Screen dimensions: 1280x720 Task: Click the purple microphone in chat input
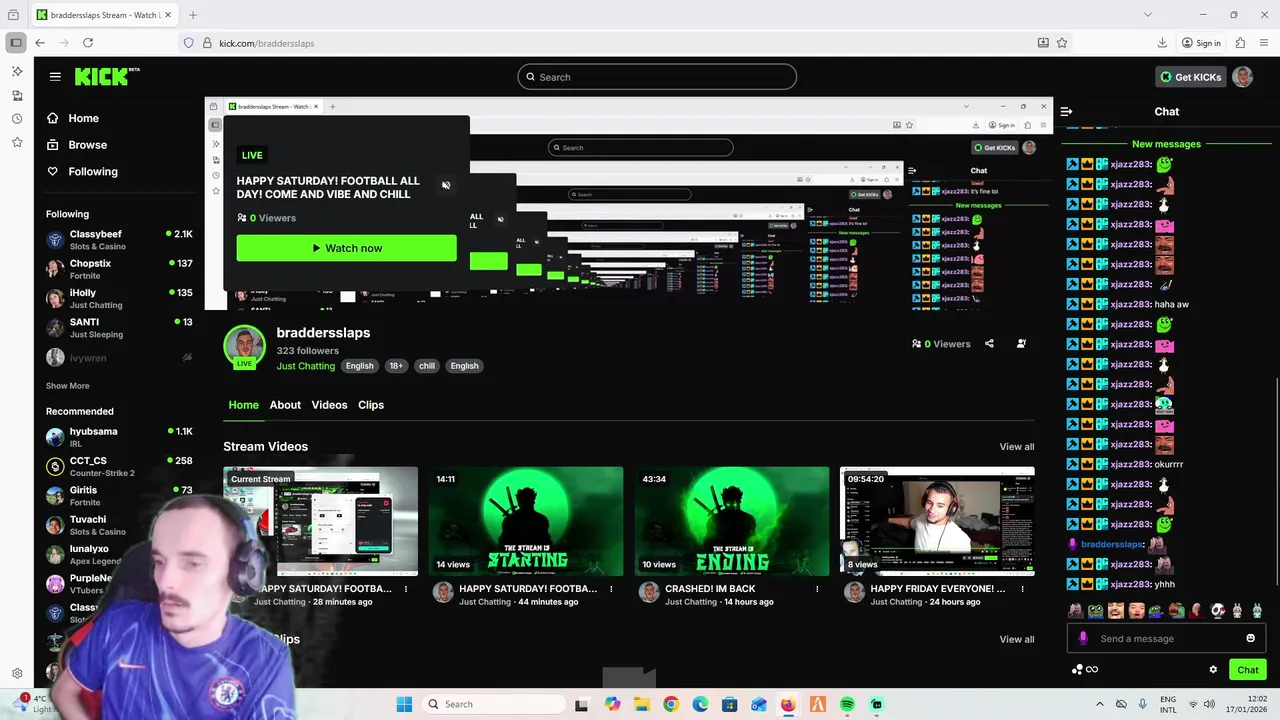tap(1083, 639)
